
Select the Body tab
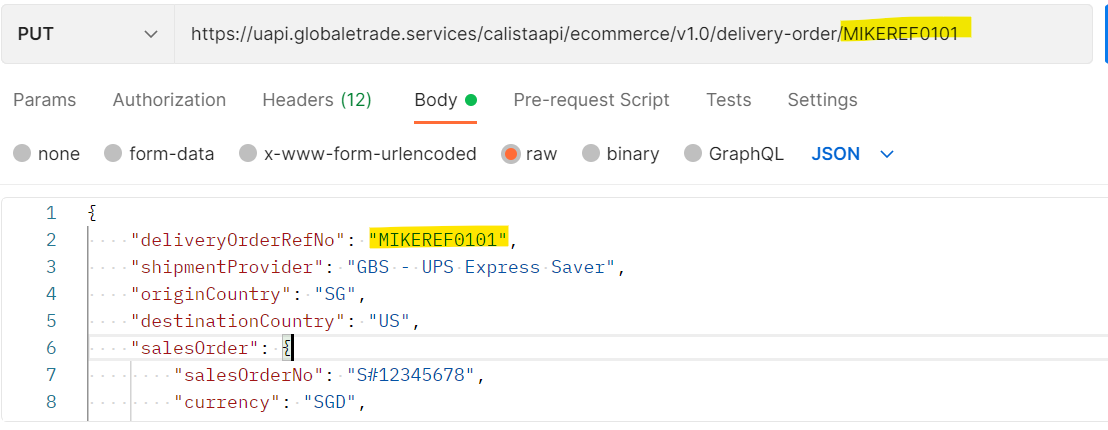(x=436, y=100)
